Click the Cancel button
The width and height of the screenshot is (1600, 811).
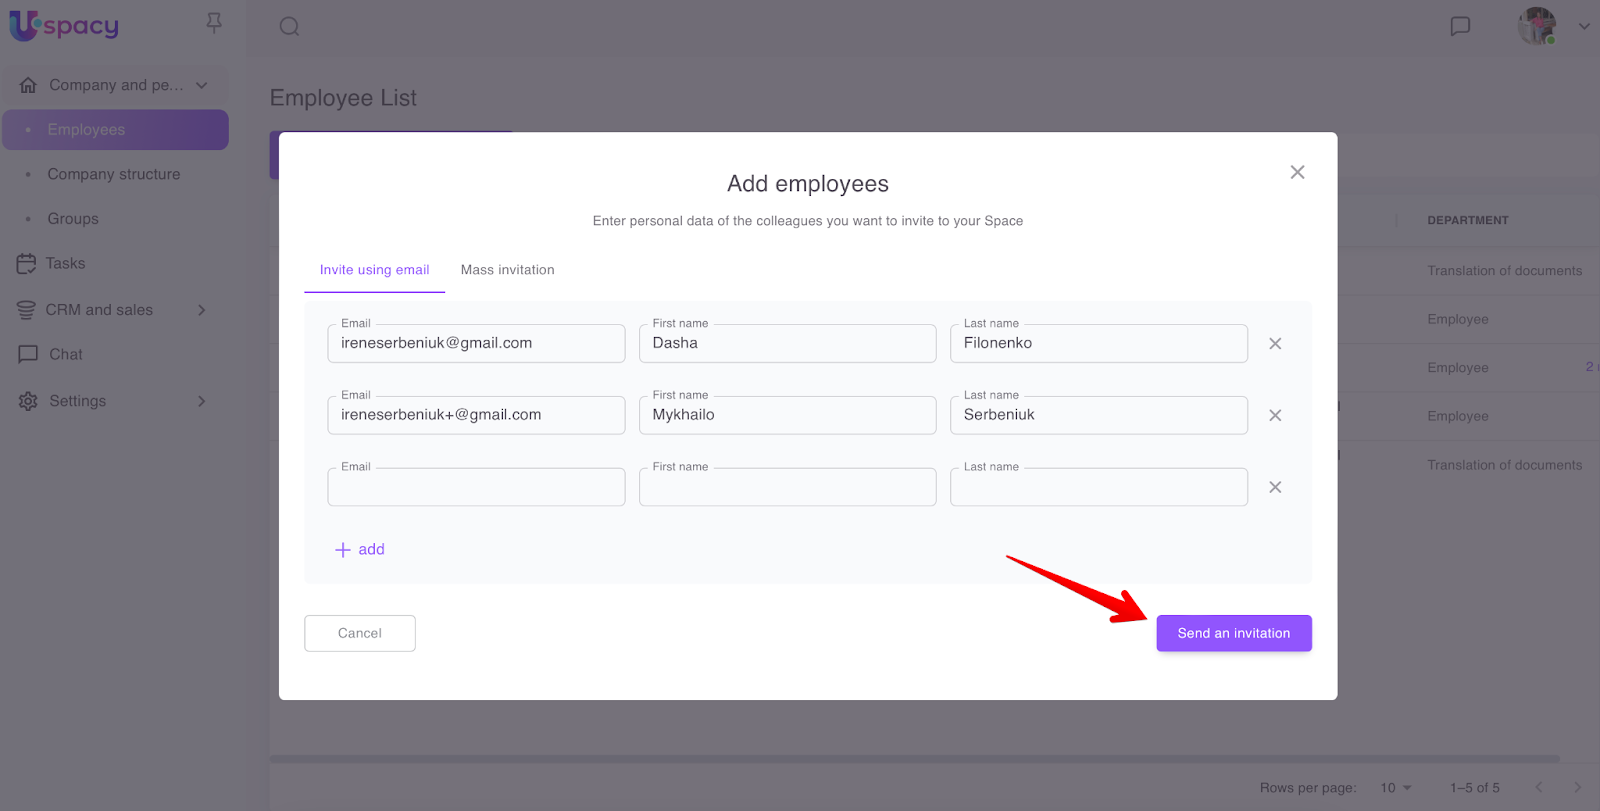(360, 633)
